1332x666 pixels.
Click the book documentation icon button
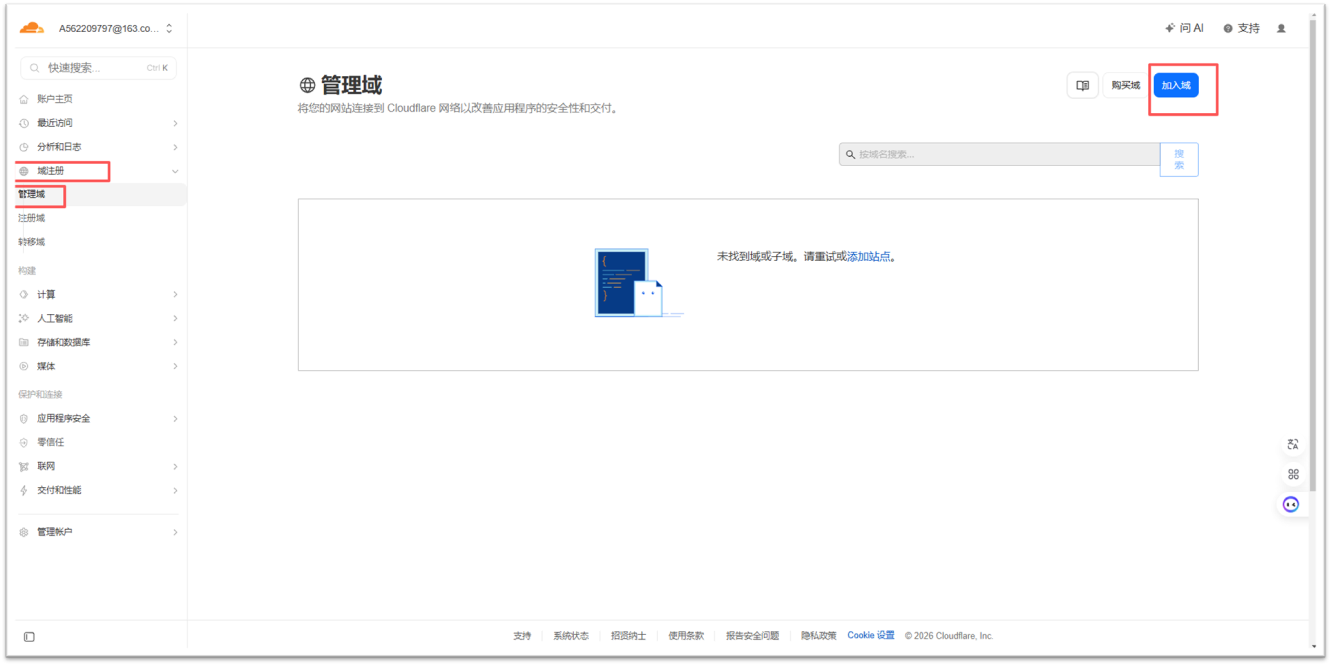click(x=1082, y=86)
